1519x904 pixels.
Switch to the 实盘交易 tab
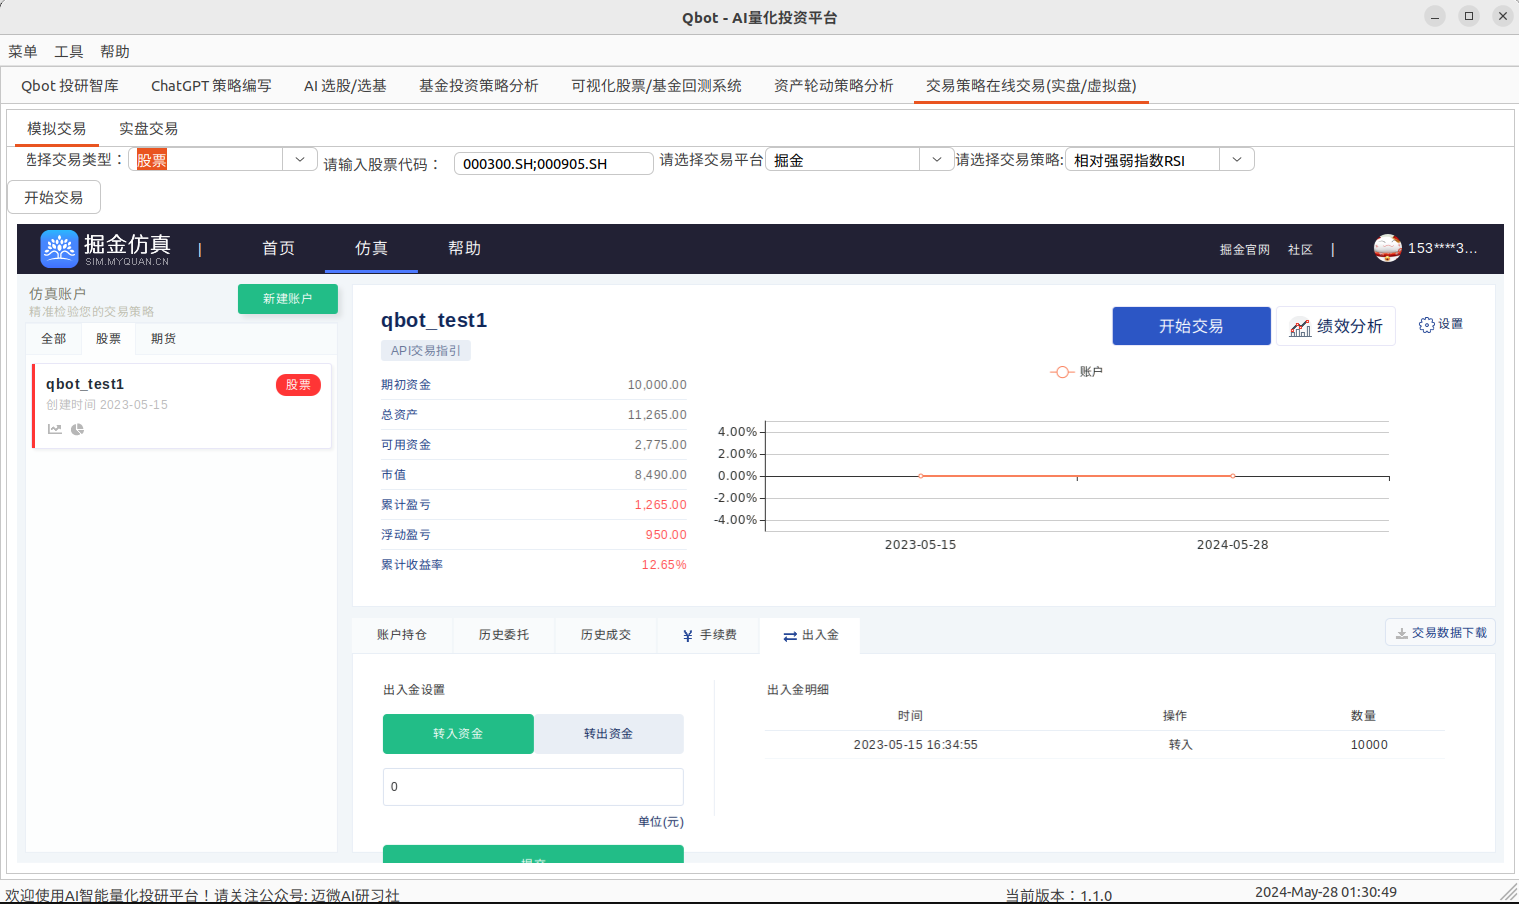(x=148, y=128)
